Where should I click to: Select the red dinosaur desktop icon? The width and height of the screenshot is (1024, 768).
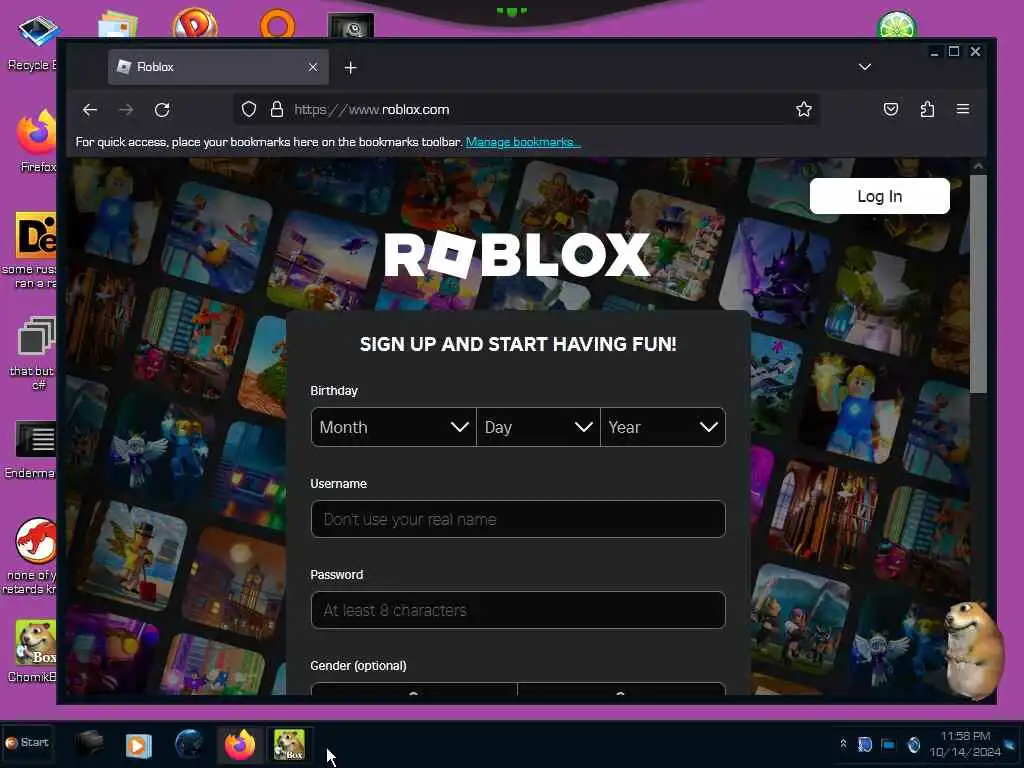(x=35, y=541)
